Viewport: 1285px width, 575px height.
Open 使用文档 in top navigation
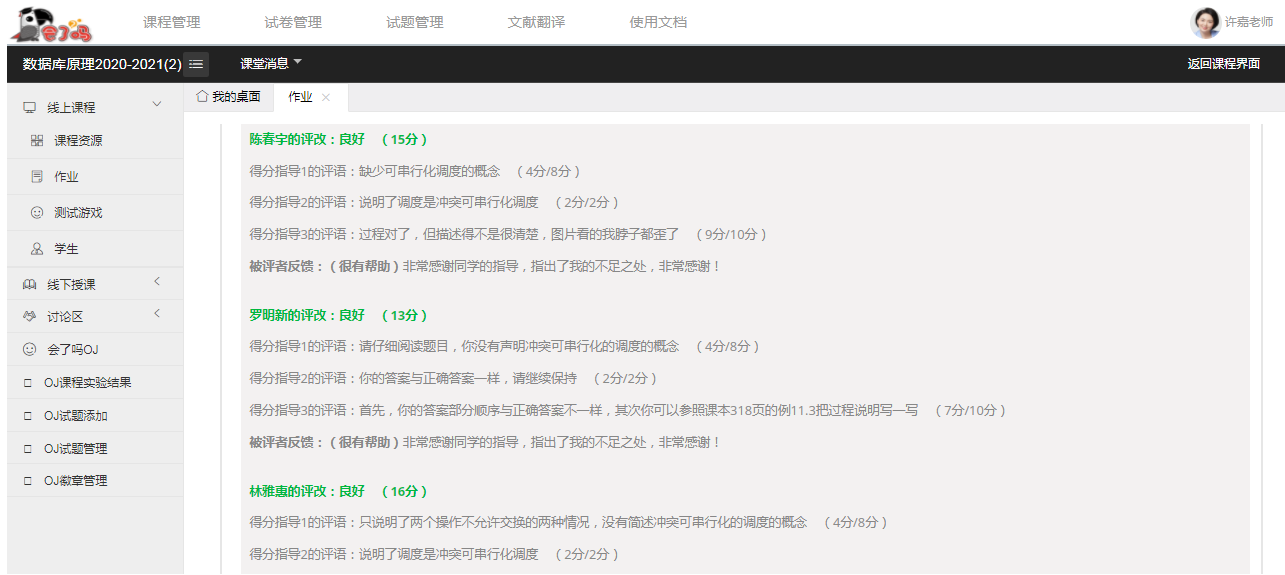tap(658, 22)
